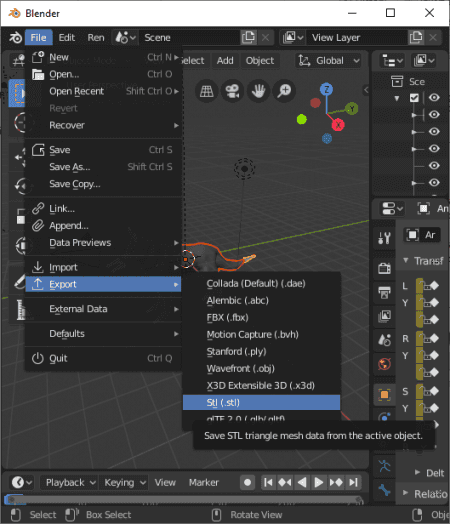The image size is (450, 524).
Task: Collapse the scene collection tree arrow
Action: 397,98
